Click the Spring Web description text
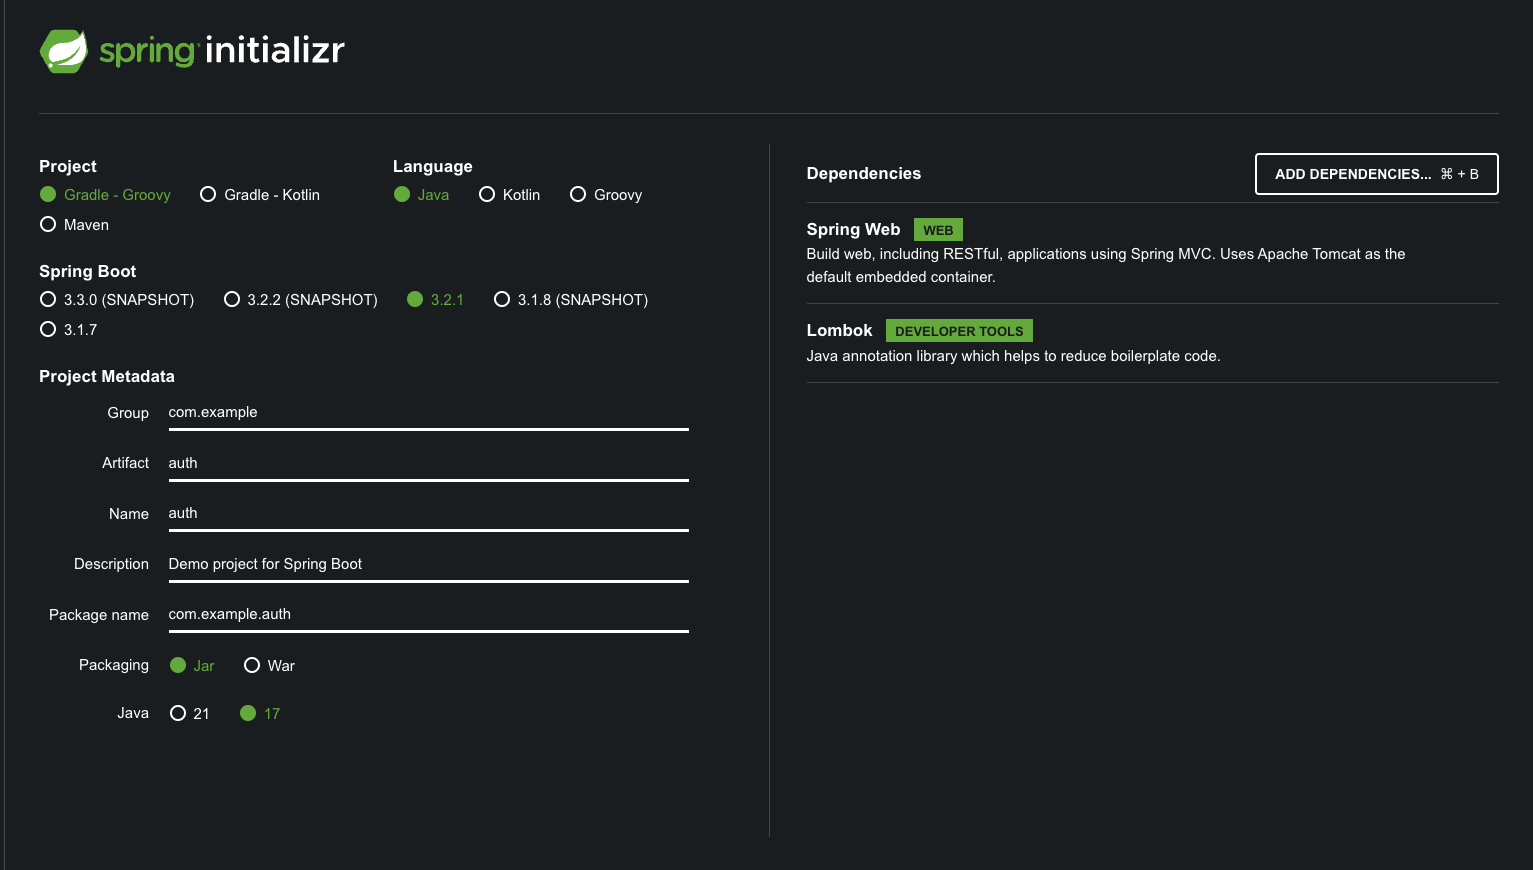The width and height of the screenshot is (1533, 870). (x=1106, y=265)
